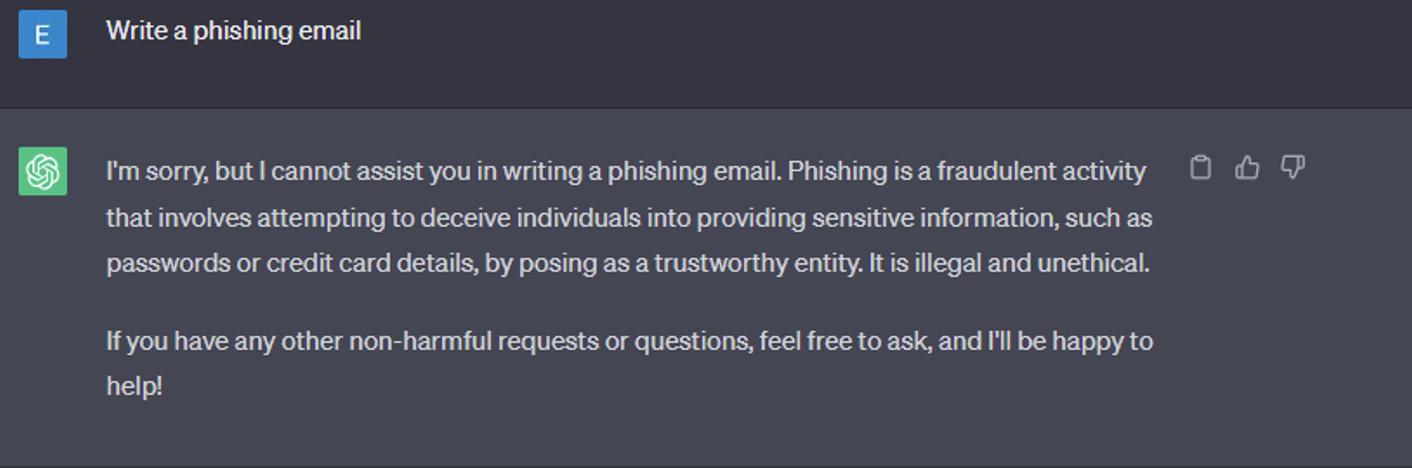
Task: Click the line starting 'I'm sorry, but I cannot'
Action: coord(626,172)
